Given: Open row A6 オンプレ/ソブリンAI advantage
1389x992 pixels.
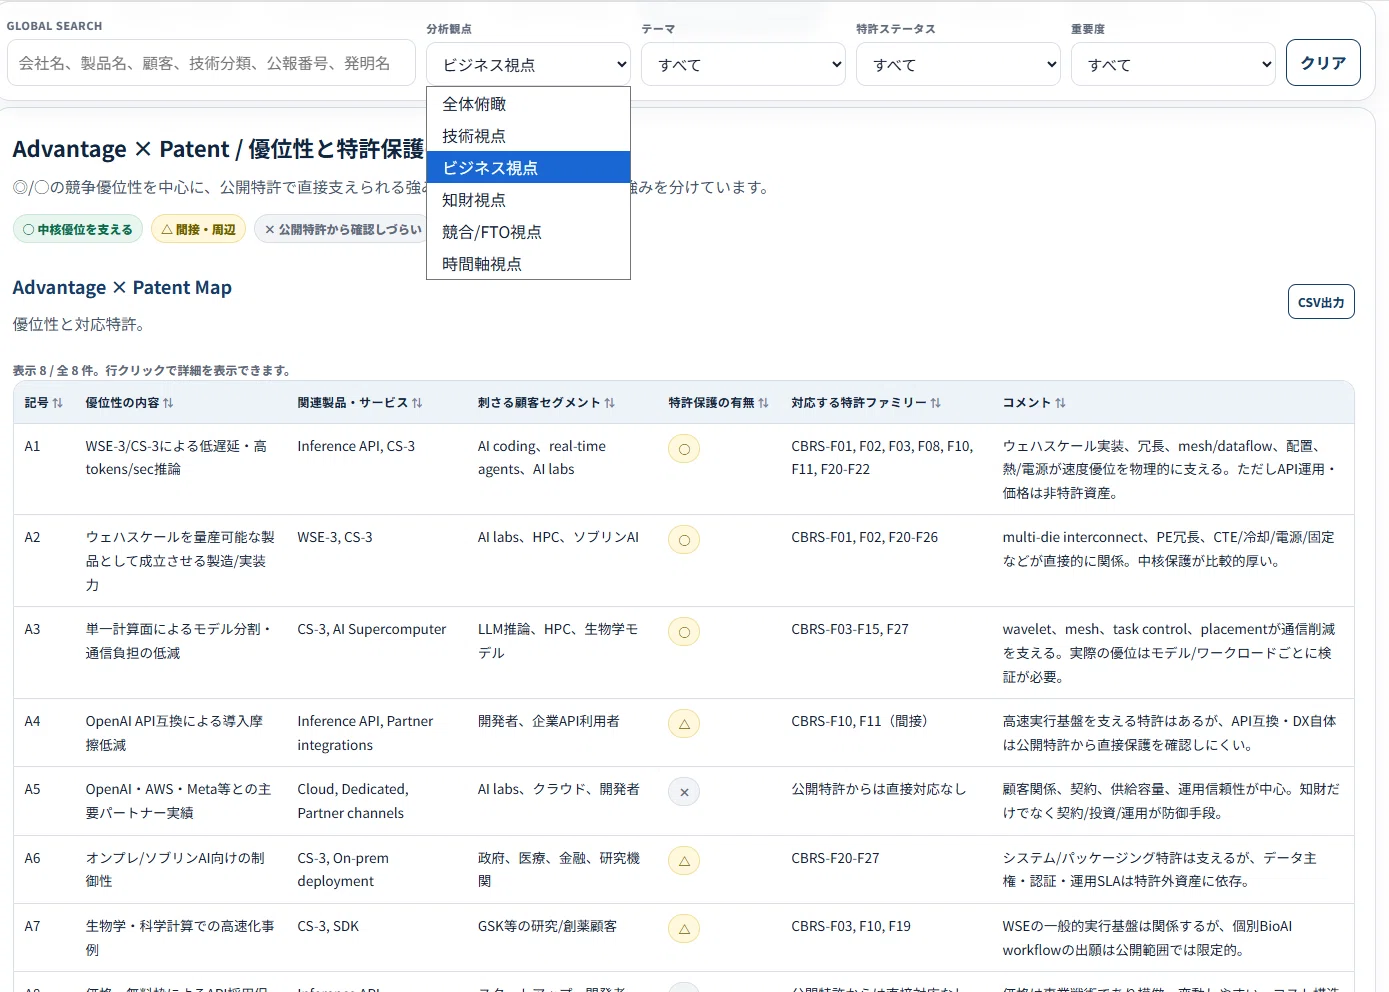Looking at the screenshot, I should 683,870.
